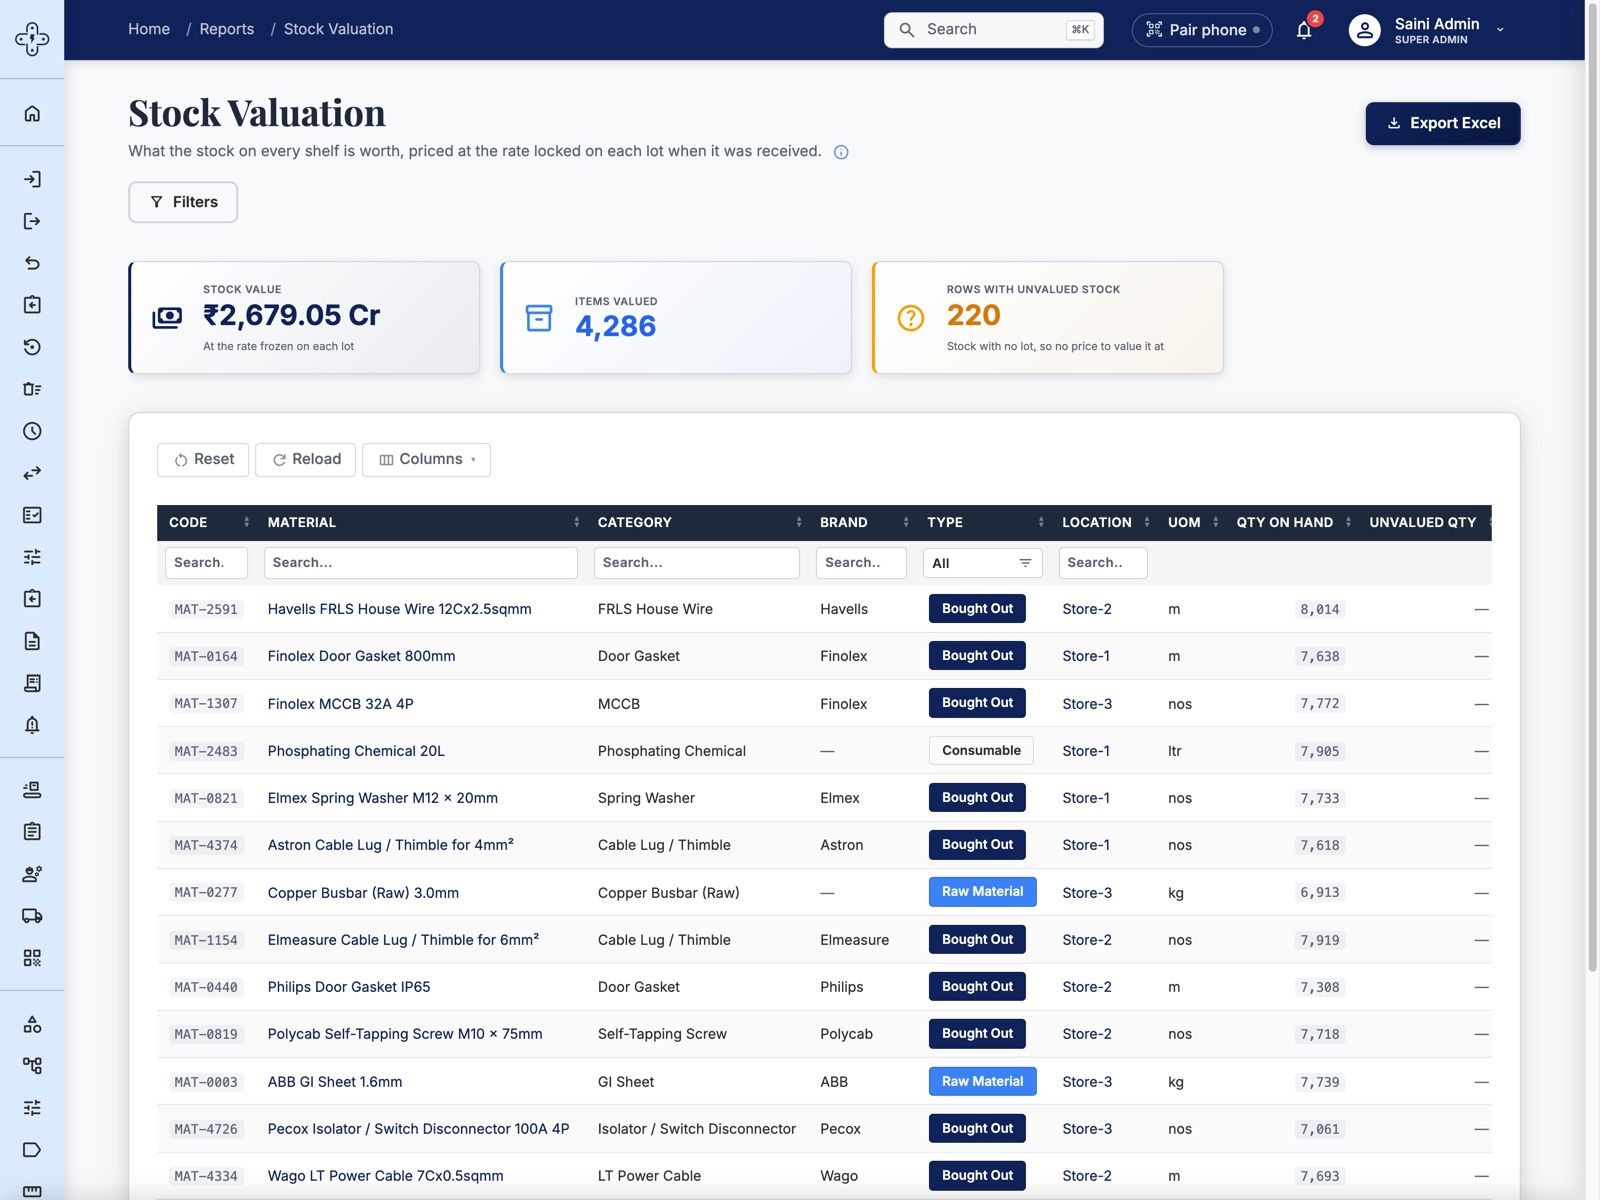
Task: Click the info icon beside the page description
Action: click(x=841, y=152)
